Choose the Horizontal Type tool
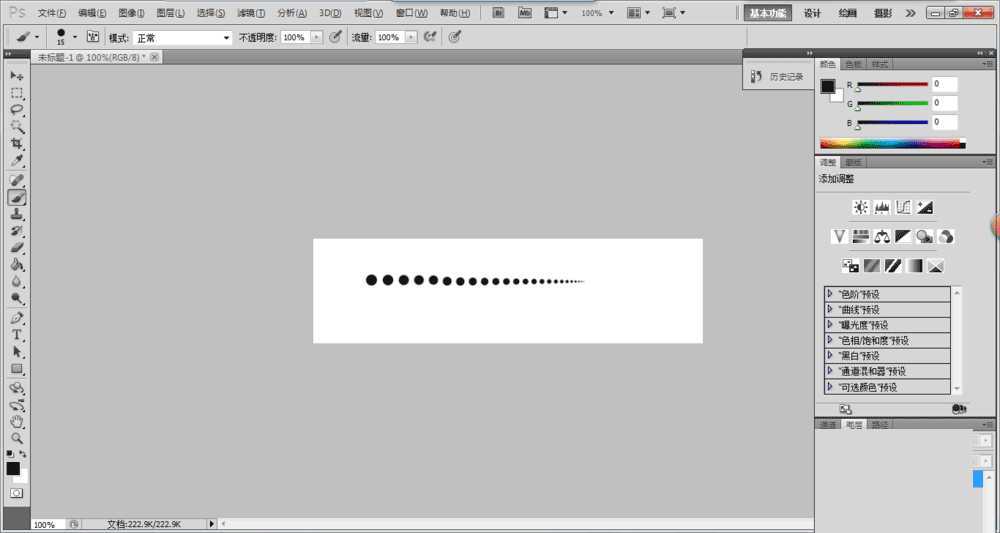Image resolution: width=1000 pixels, height=533 pixels. click(x=17, y=335)
